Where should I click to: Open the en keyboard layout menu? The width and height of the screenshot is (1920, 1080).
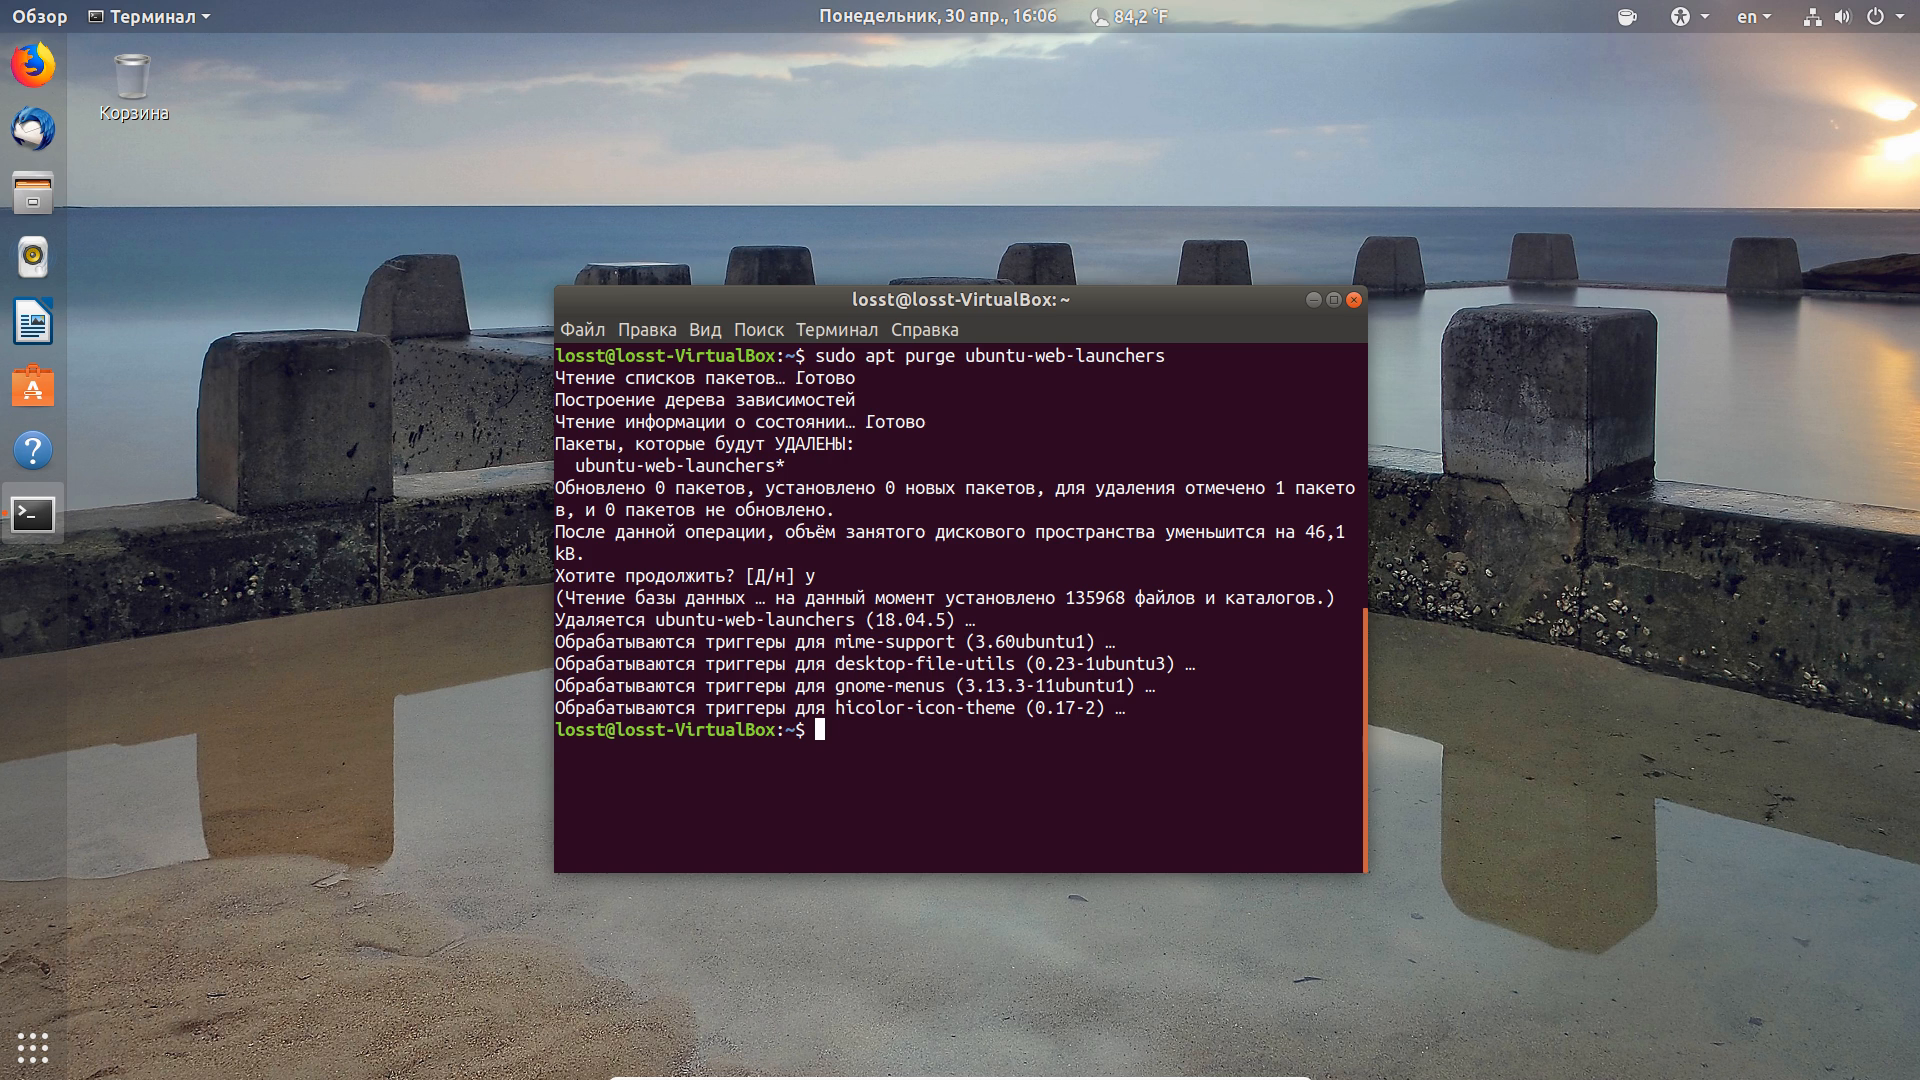[x=1754, y=16]
